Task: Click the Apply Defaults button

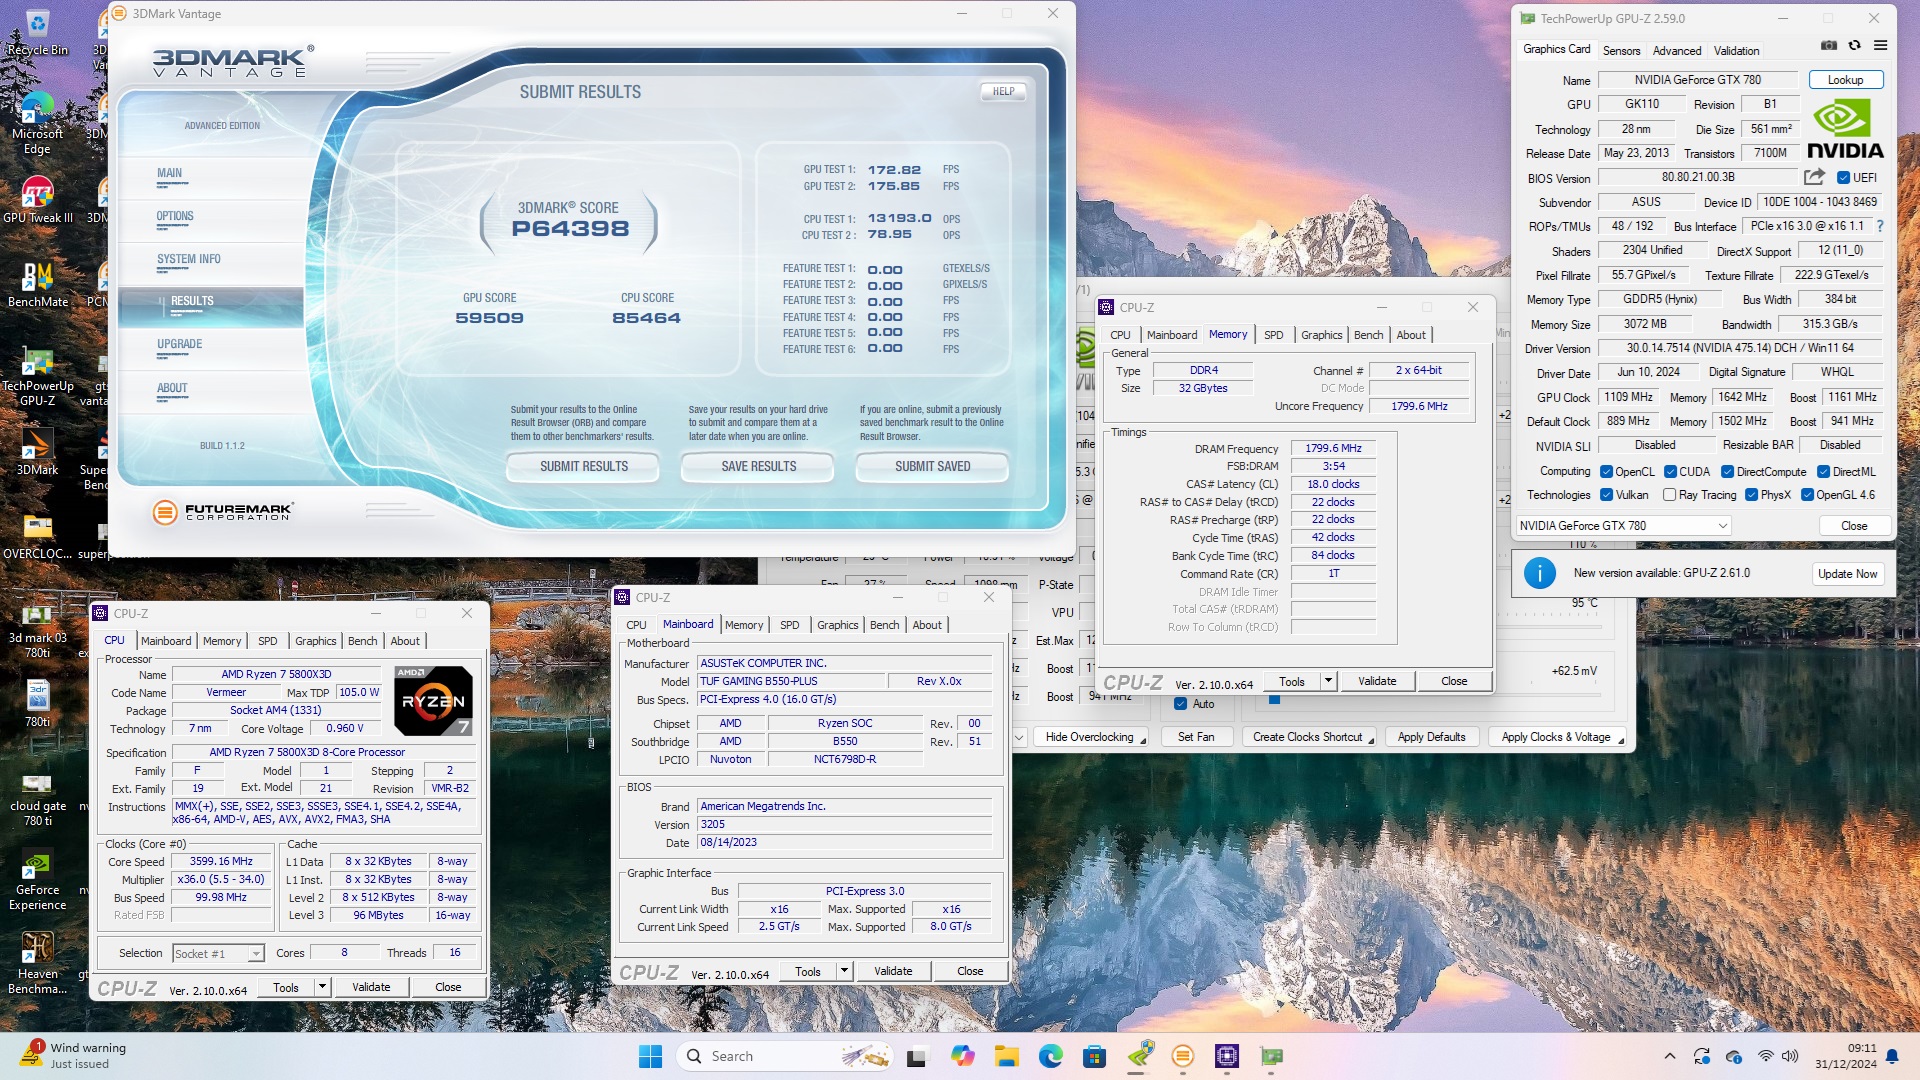Action: (1431, 737)
